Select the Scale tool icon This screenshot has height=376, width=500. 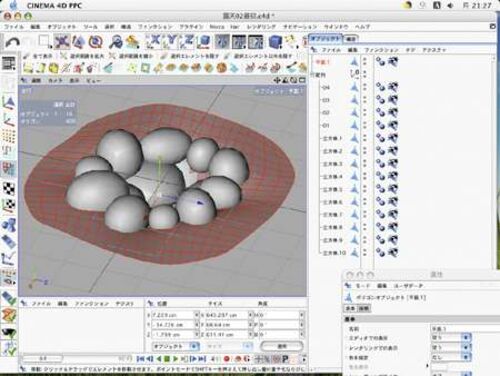point(79,42)
